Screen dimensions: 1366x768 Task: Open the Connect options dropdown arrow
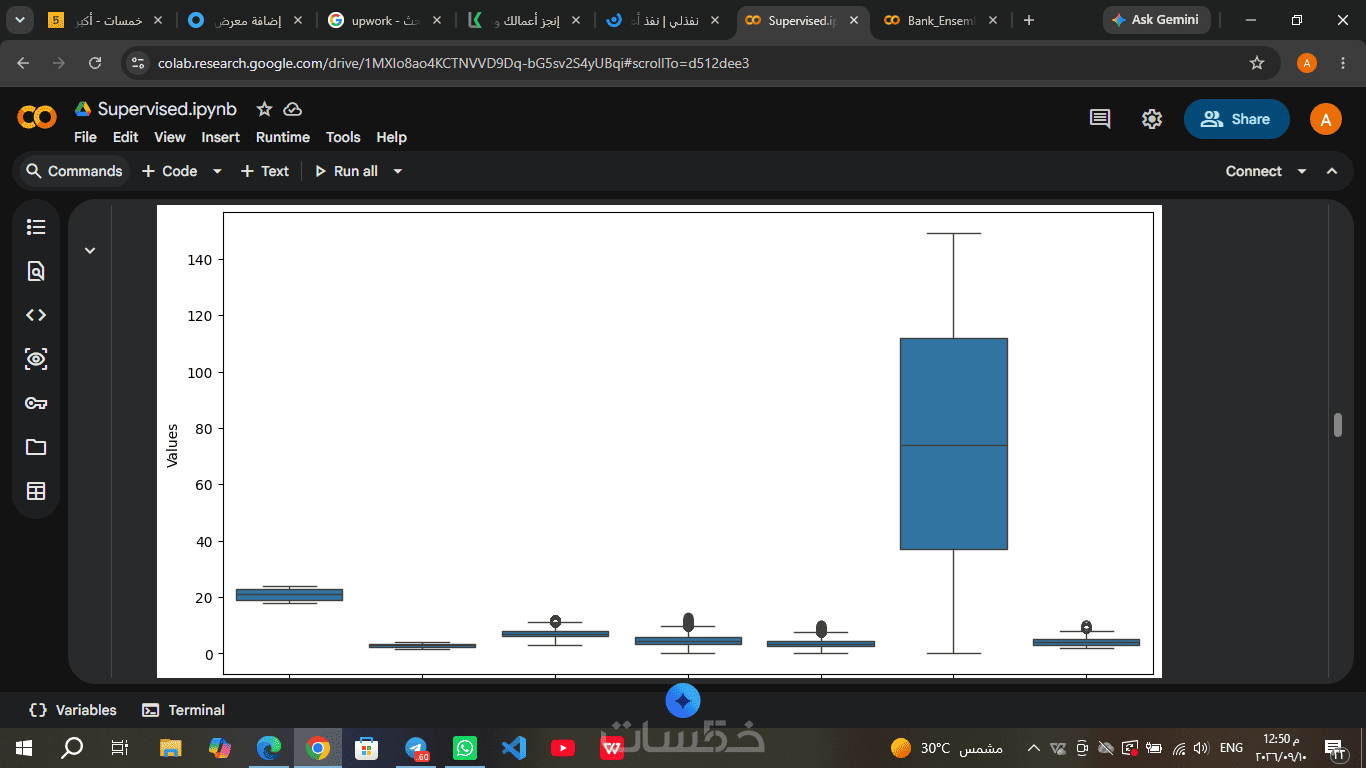[x=1302, y=171]
